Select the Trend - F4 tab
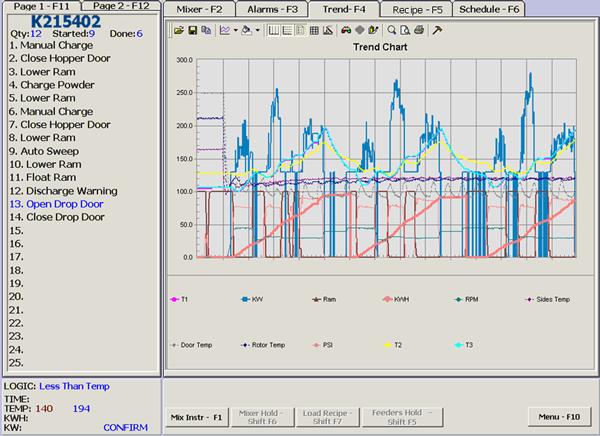 coord(344,9)
